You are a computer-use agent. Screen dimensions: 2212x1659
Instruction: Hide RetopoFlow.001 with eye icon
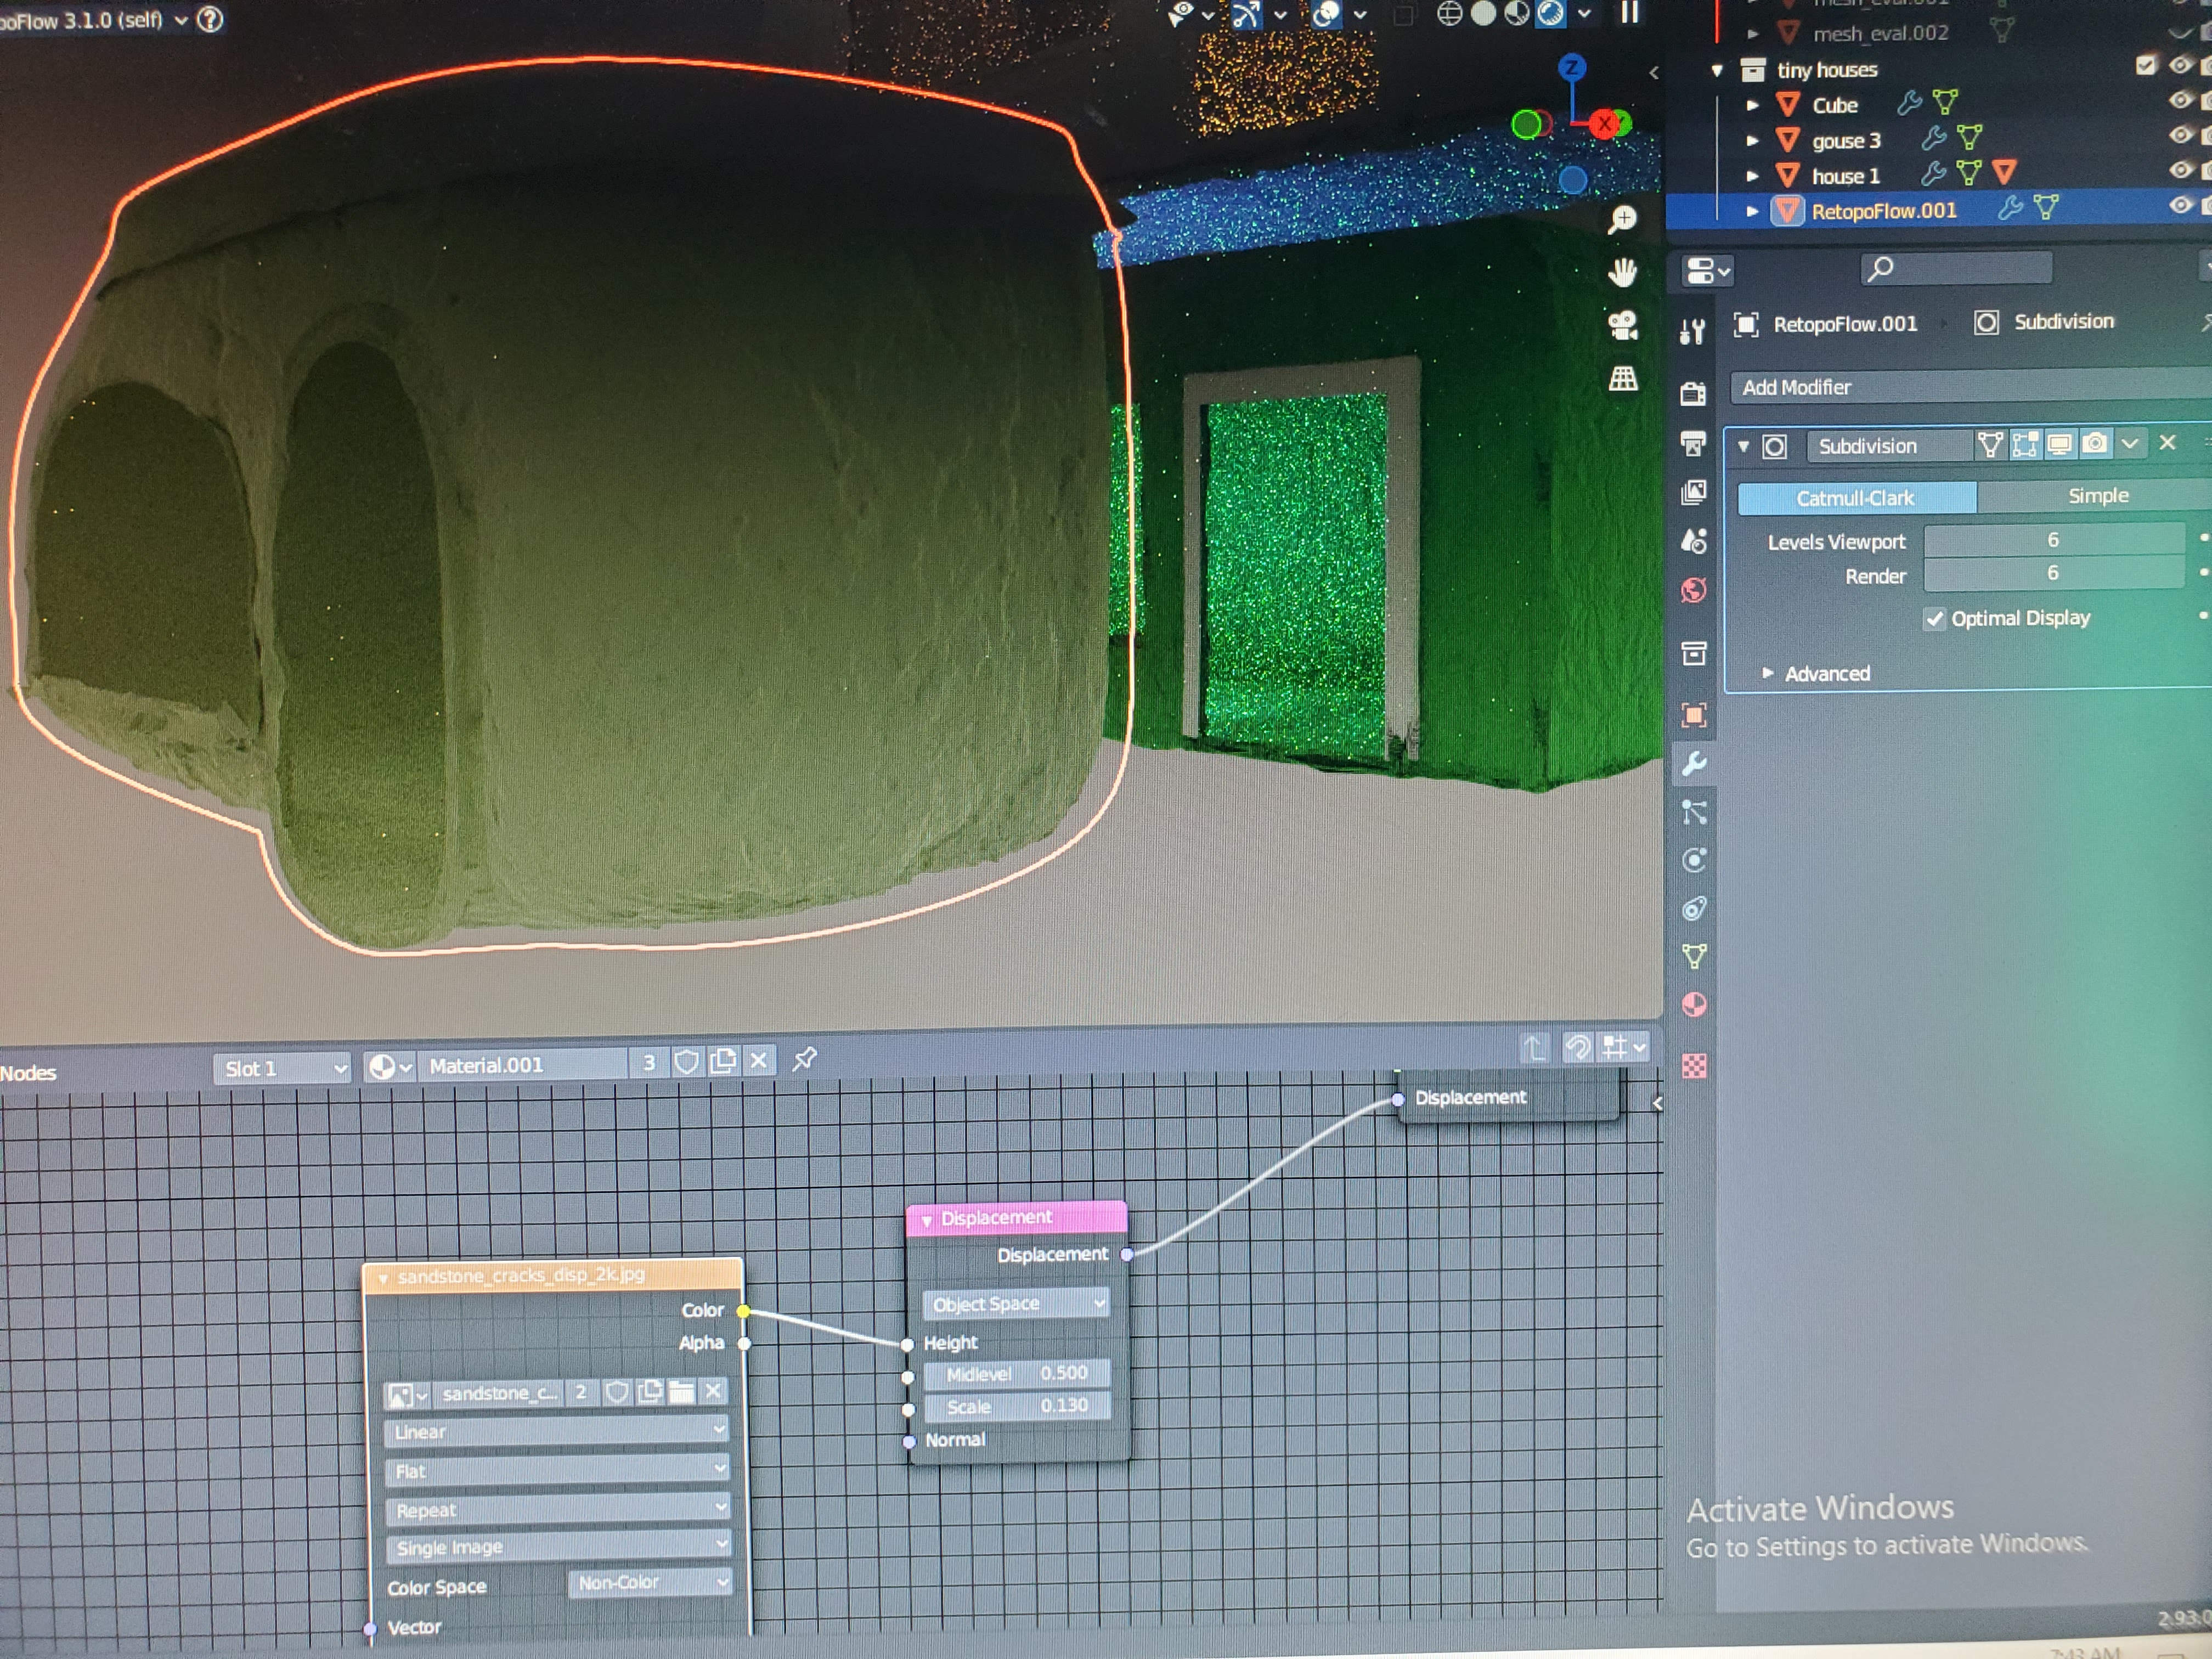point(2180,206)
